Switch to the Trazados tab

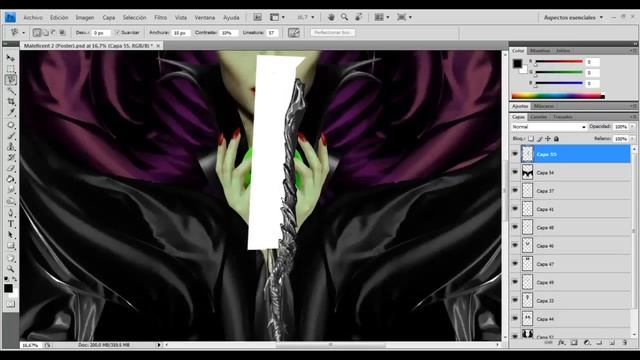pos(562,117)
